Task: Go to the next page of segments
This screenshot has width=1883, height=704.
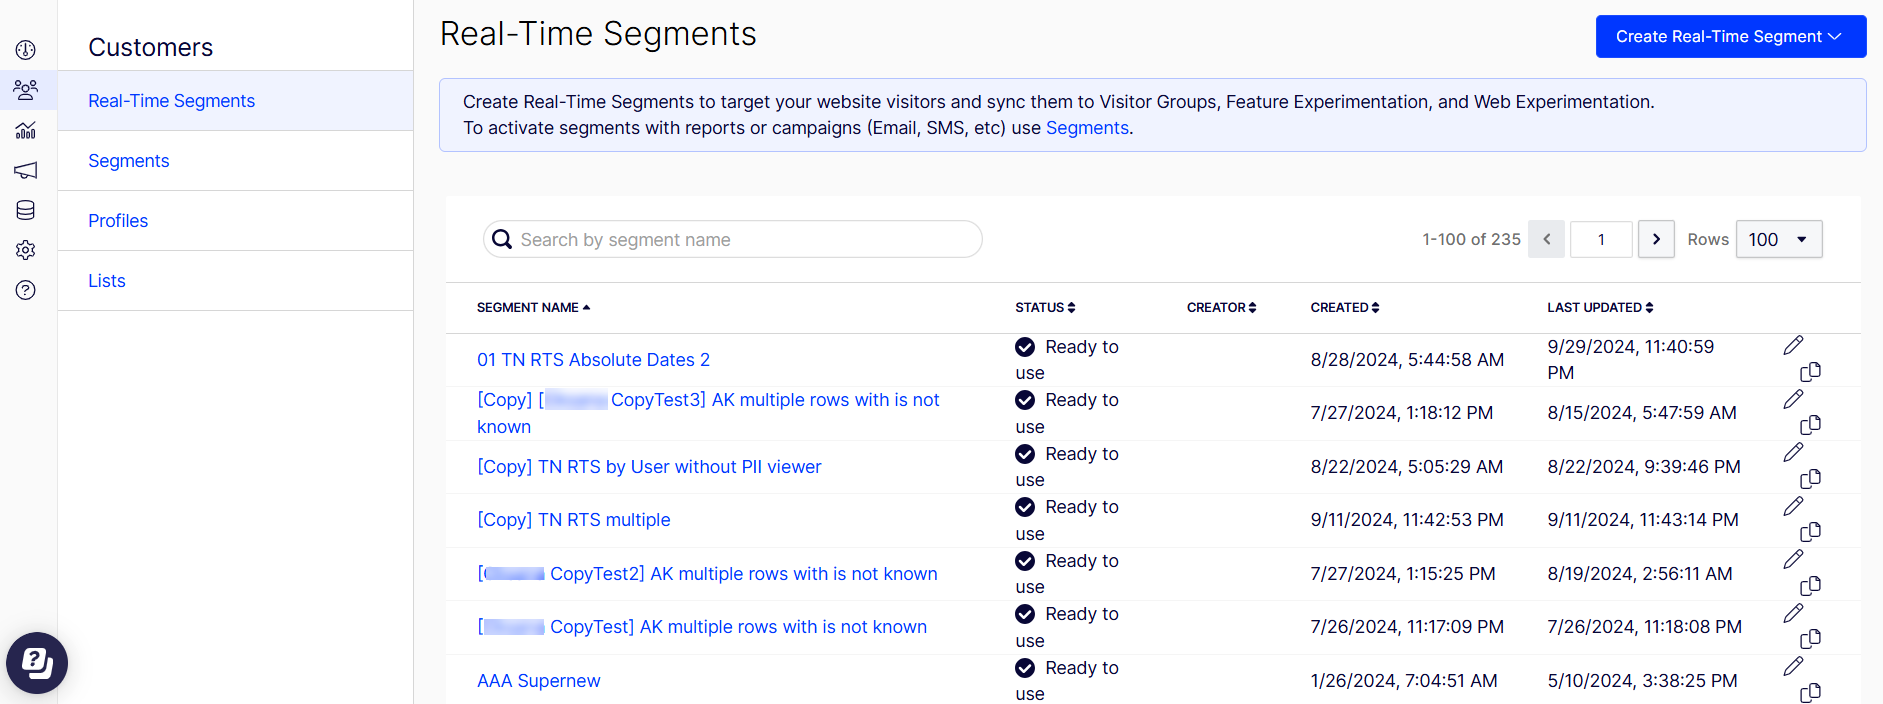Action: point(1656,239)
